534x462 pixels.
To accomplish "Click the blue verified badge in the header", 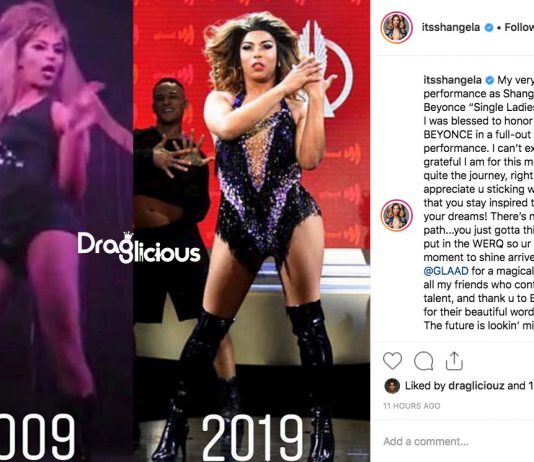I will tap(489, 28).
